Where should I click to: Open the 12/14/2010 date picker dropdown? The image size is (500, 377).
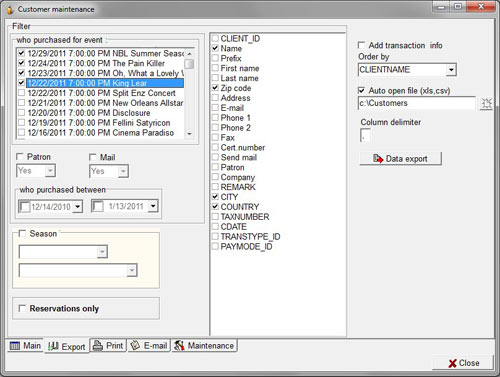coord(78,207)
